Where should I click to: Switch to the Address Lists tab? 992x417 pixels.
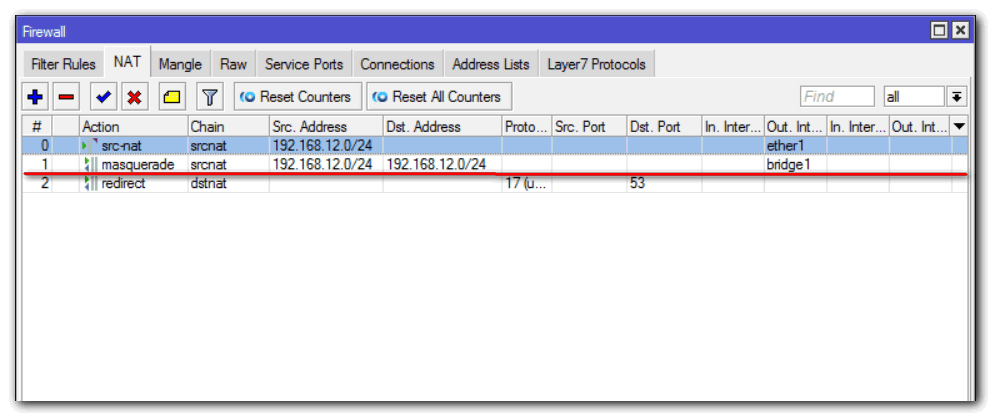pyautogui.click(x=490, y=64)
